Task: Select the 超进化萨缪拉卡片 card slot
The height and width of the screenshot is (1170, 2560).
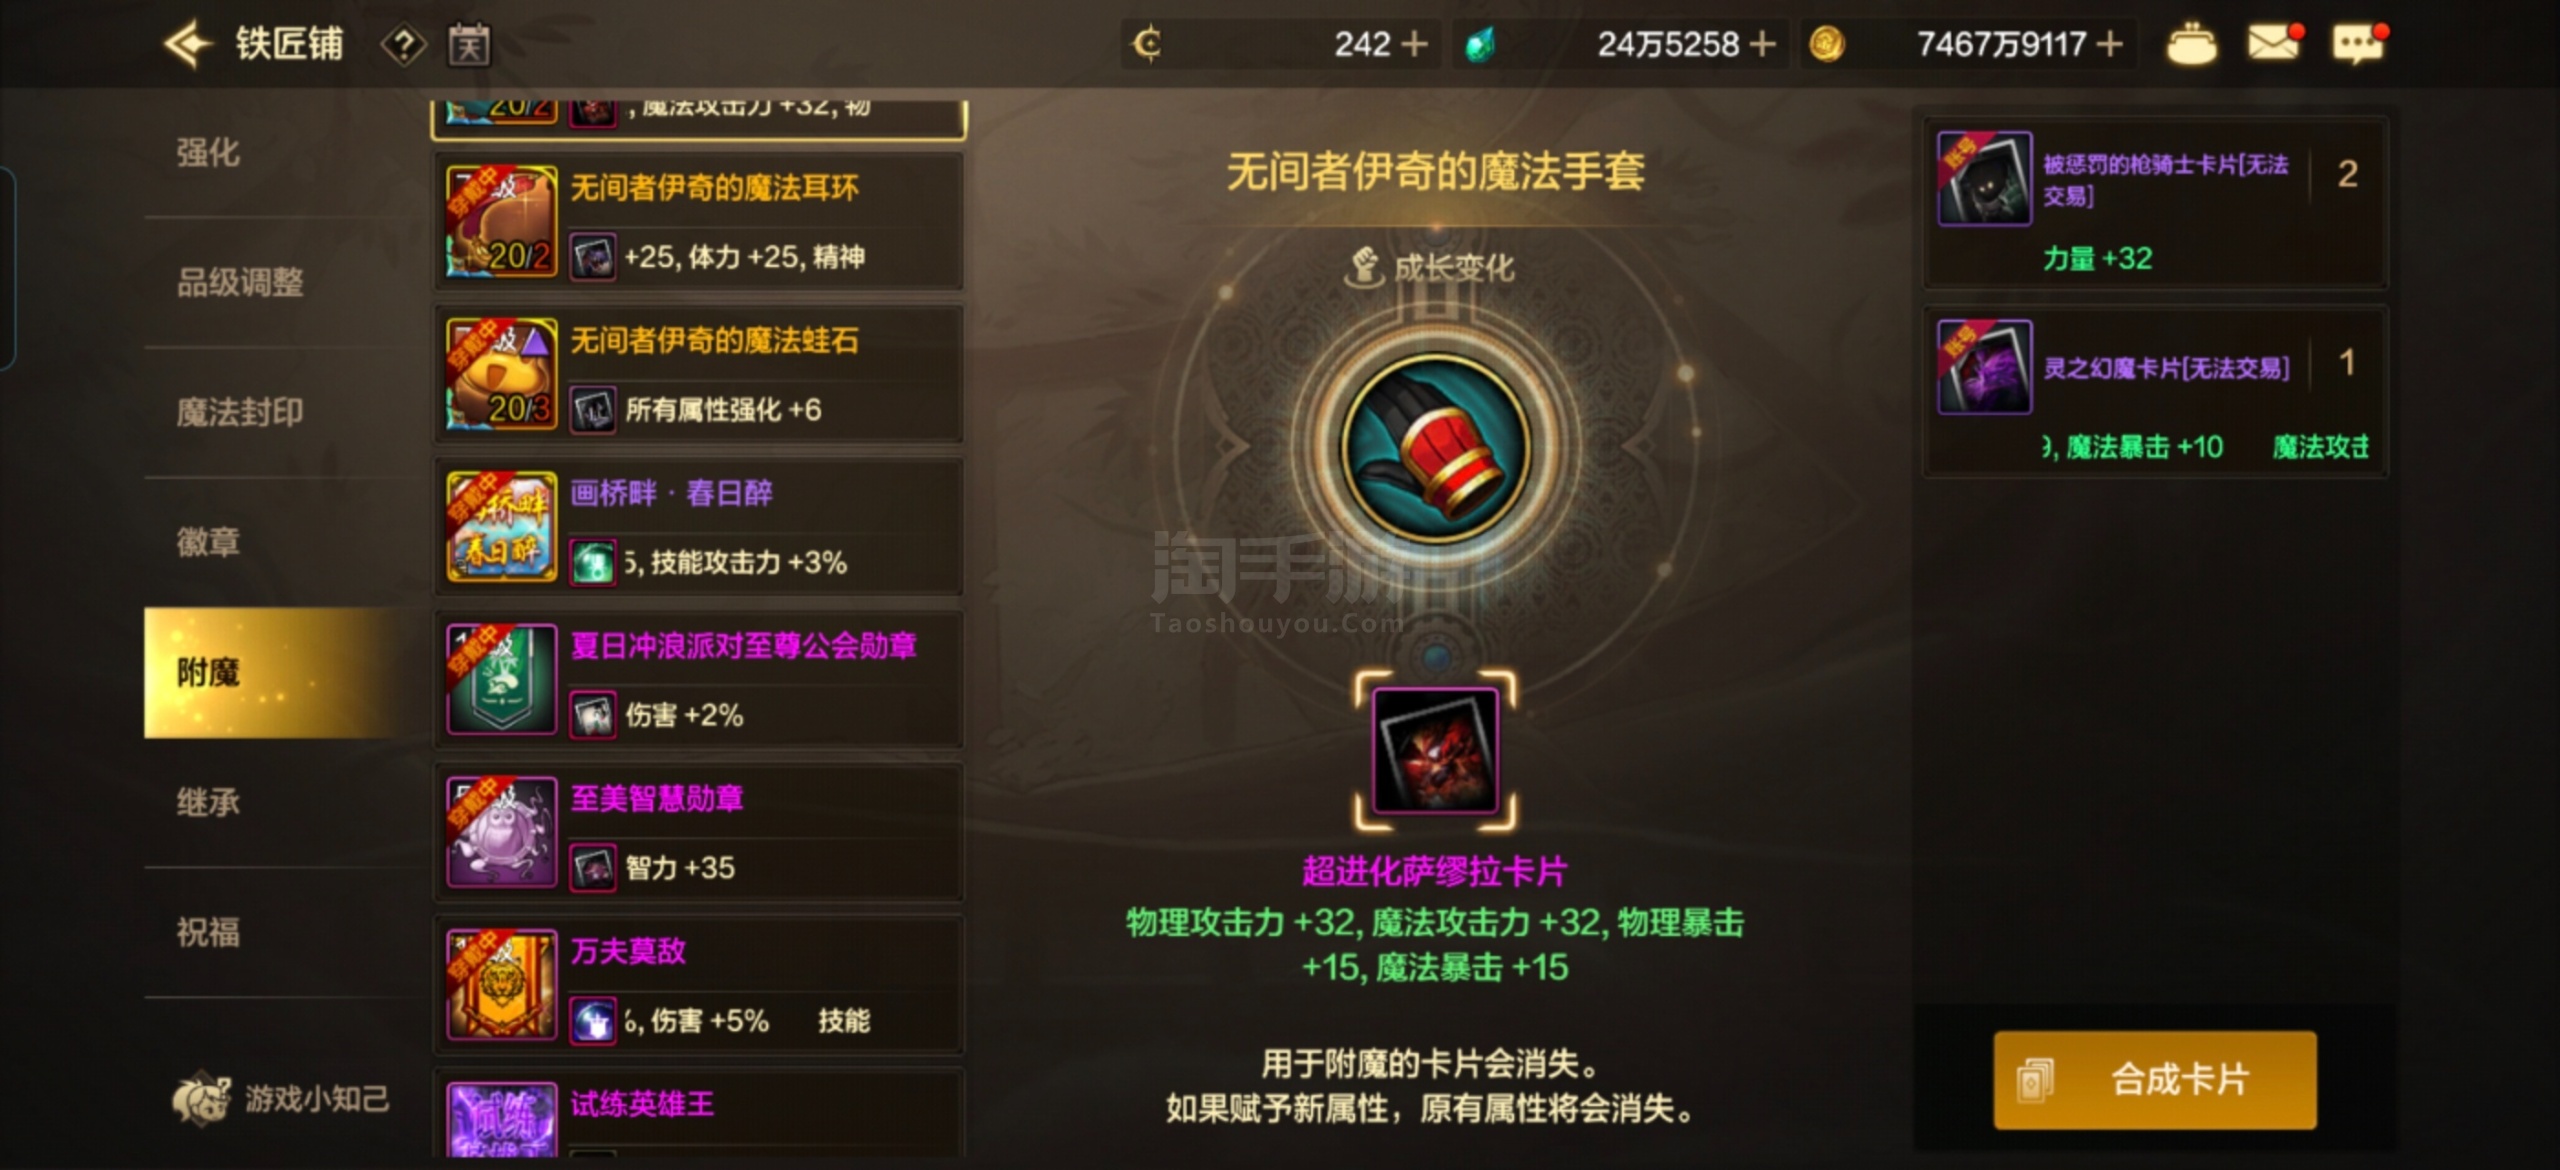Action: (1435, 751)
